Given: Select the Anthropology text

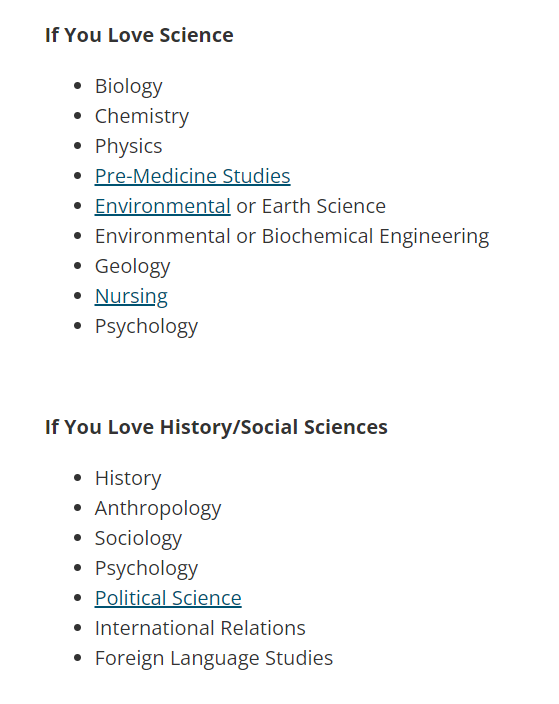Looking at the screenshot, I should pos(158,508).
